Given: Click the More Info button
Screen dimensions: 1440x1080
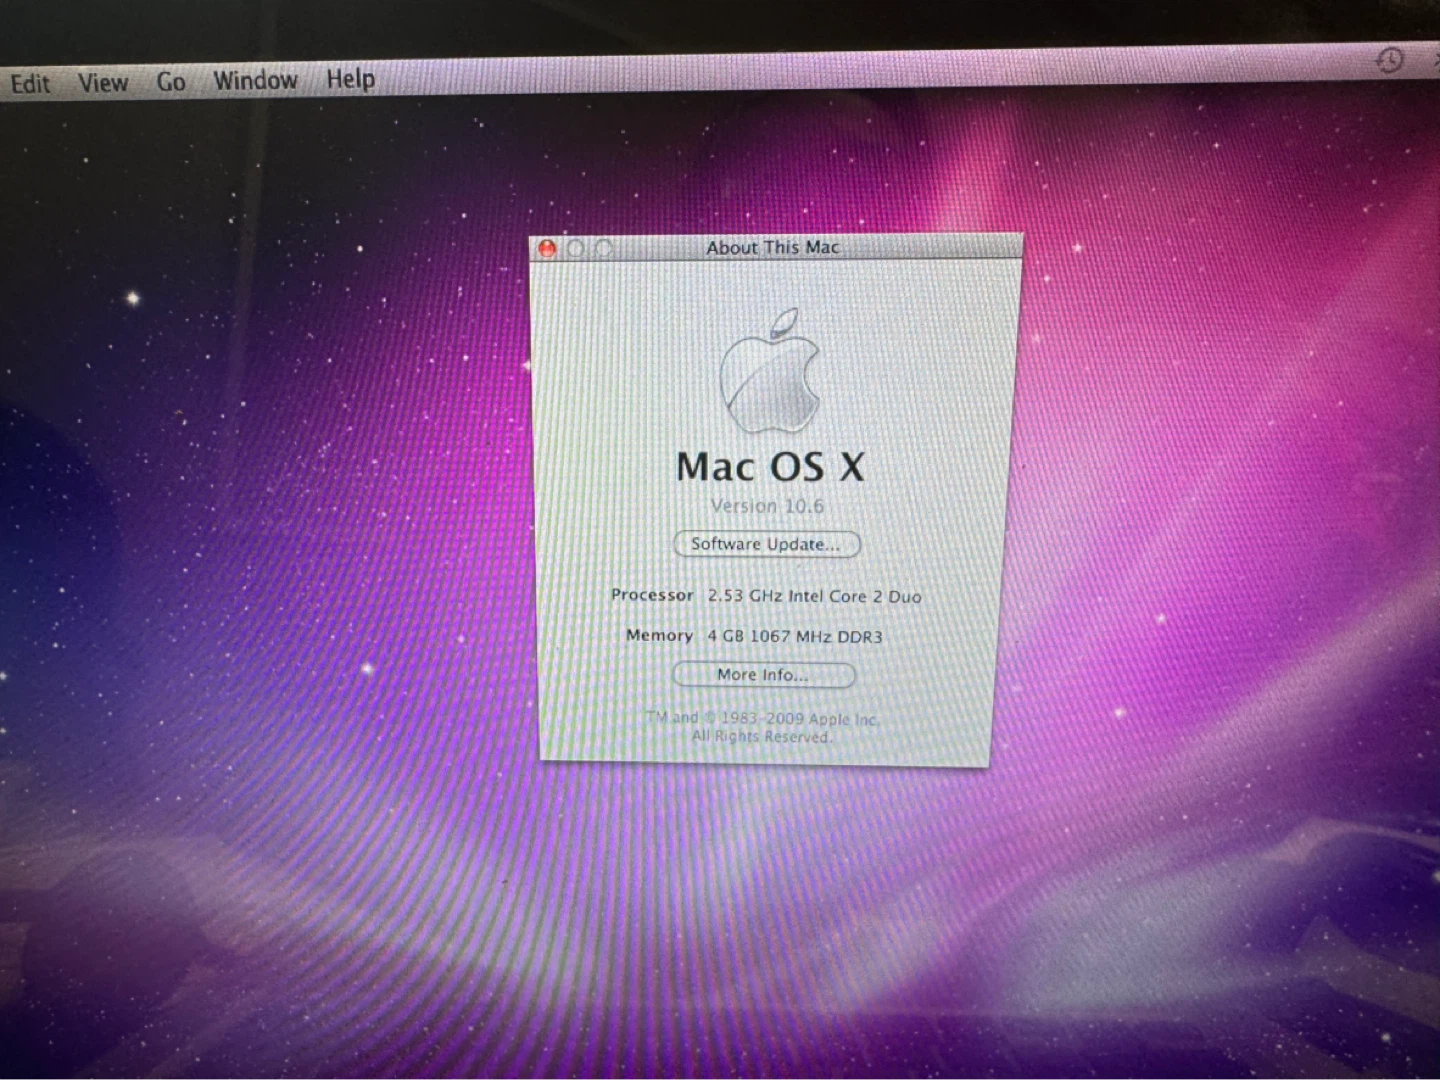Looking at the screenshot, I should pyautogui.click(x=763, y=675).
